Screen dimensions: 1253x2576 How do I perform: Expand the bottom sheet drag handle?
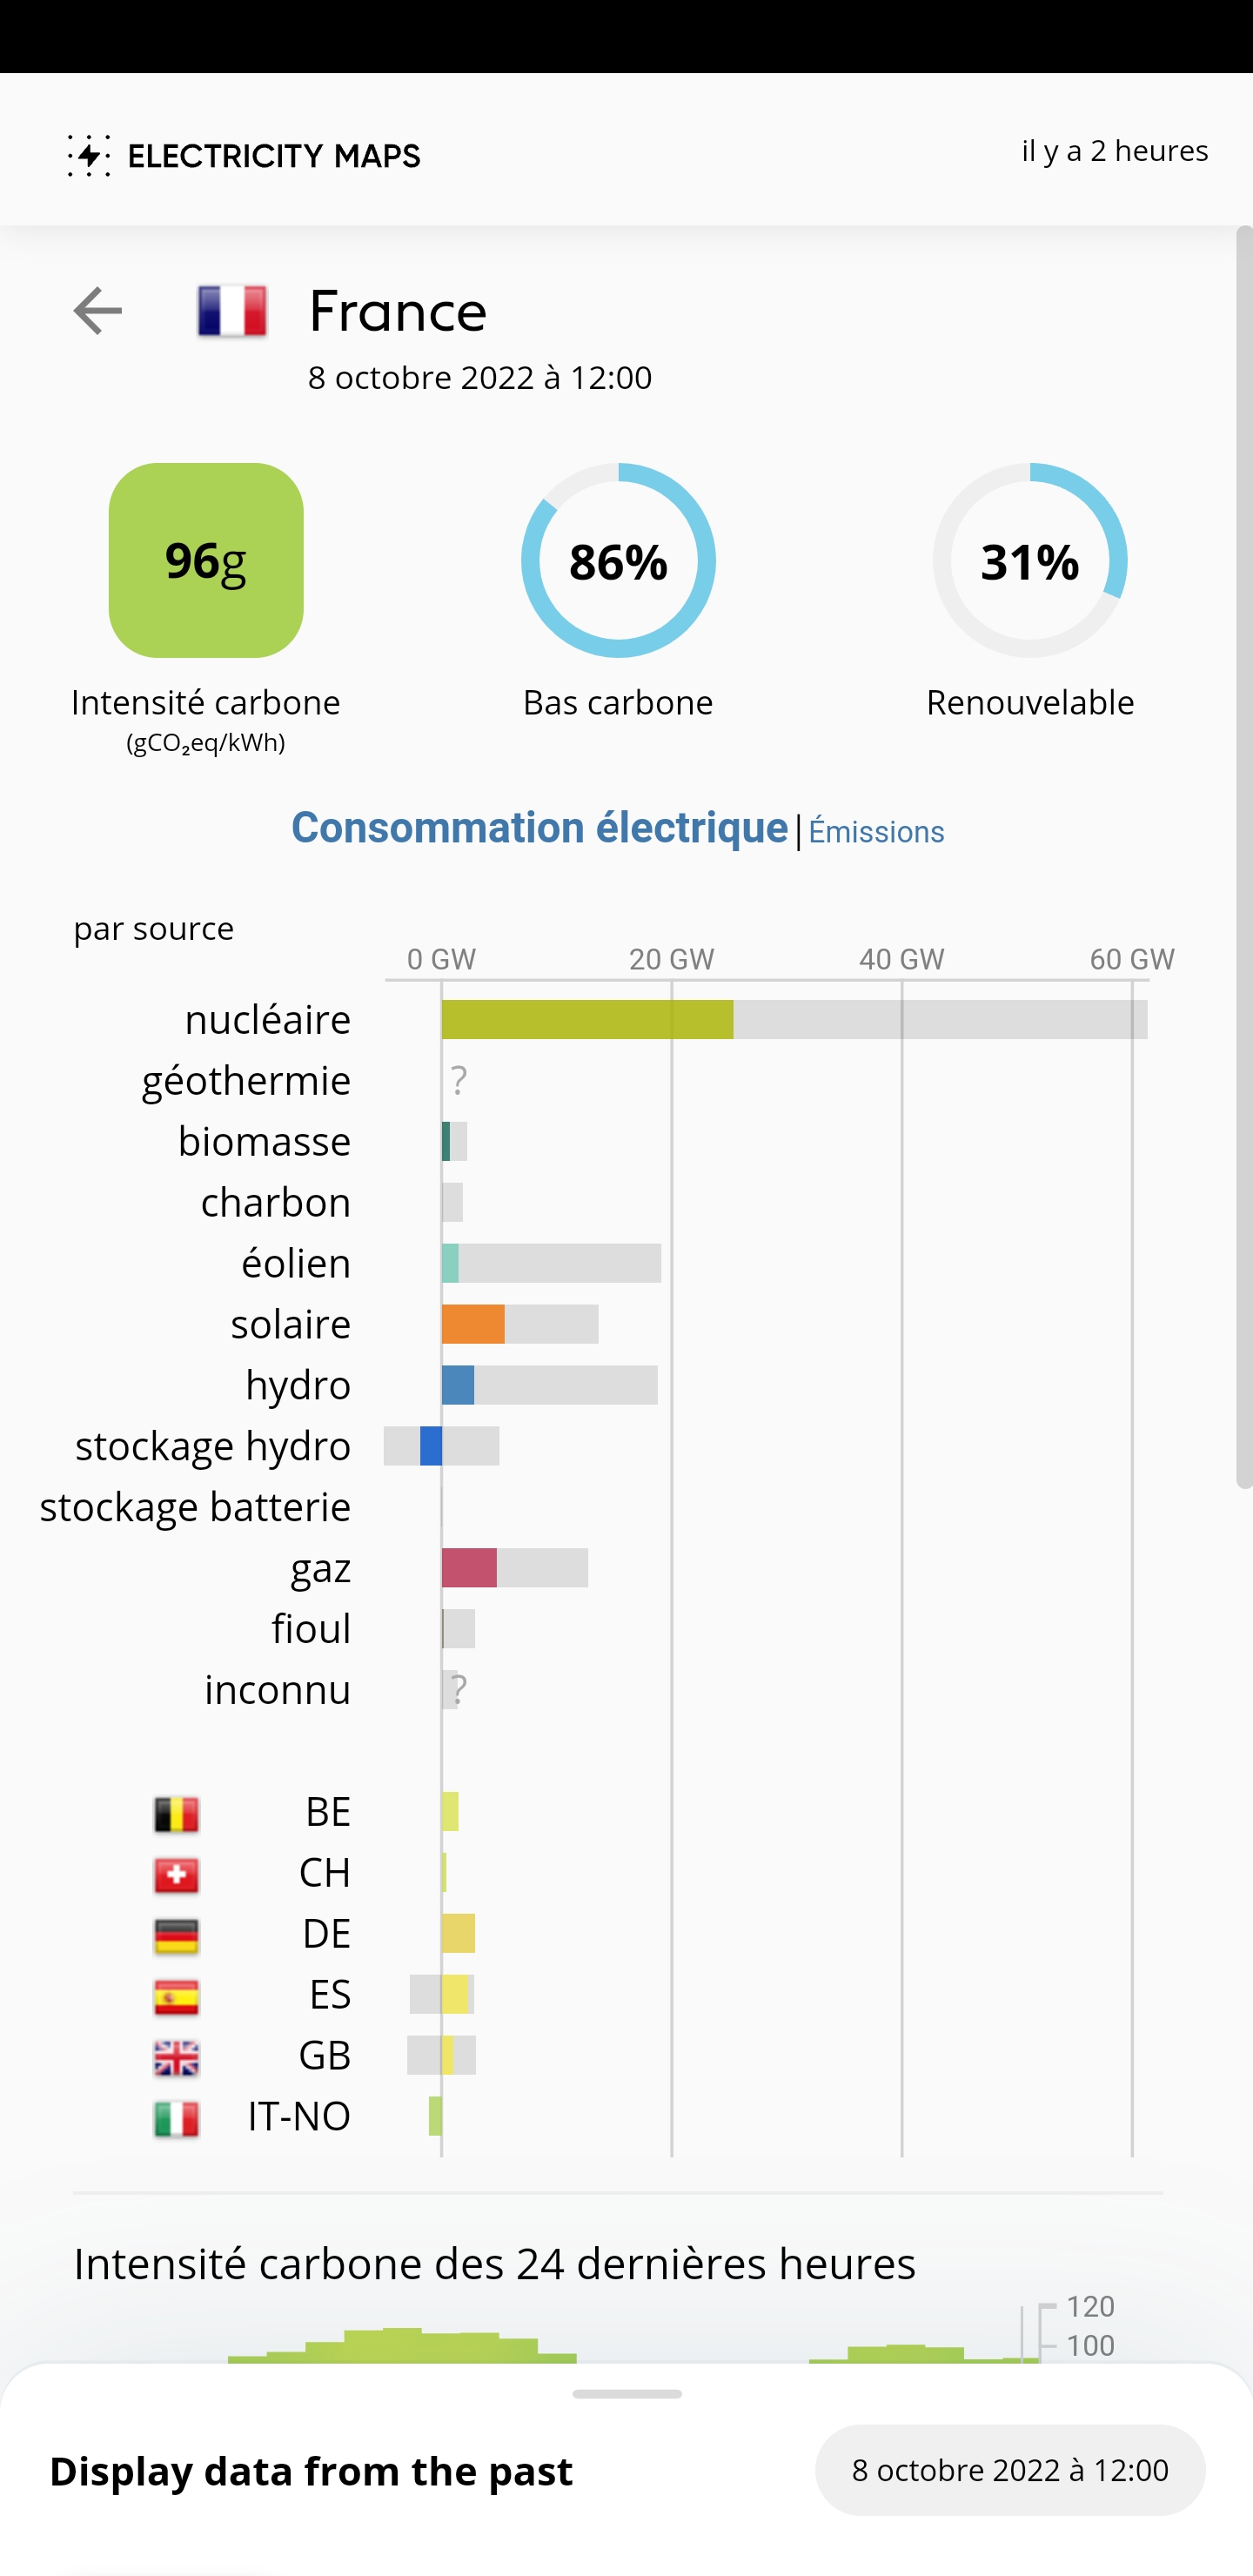627,2394
